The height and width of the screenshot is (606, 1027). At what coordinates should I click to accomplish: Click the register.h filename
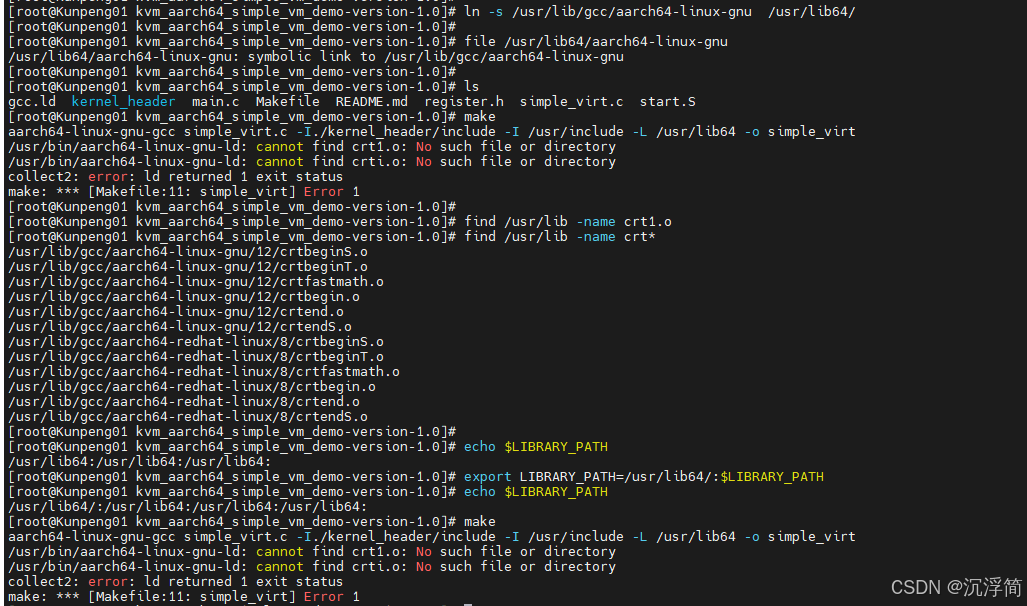(463, 101)
